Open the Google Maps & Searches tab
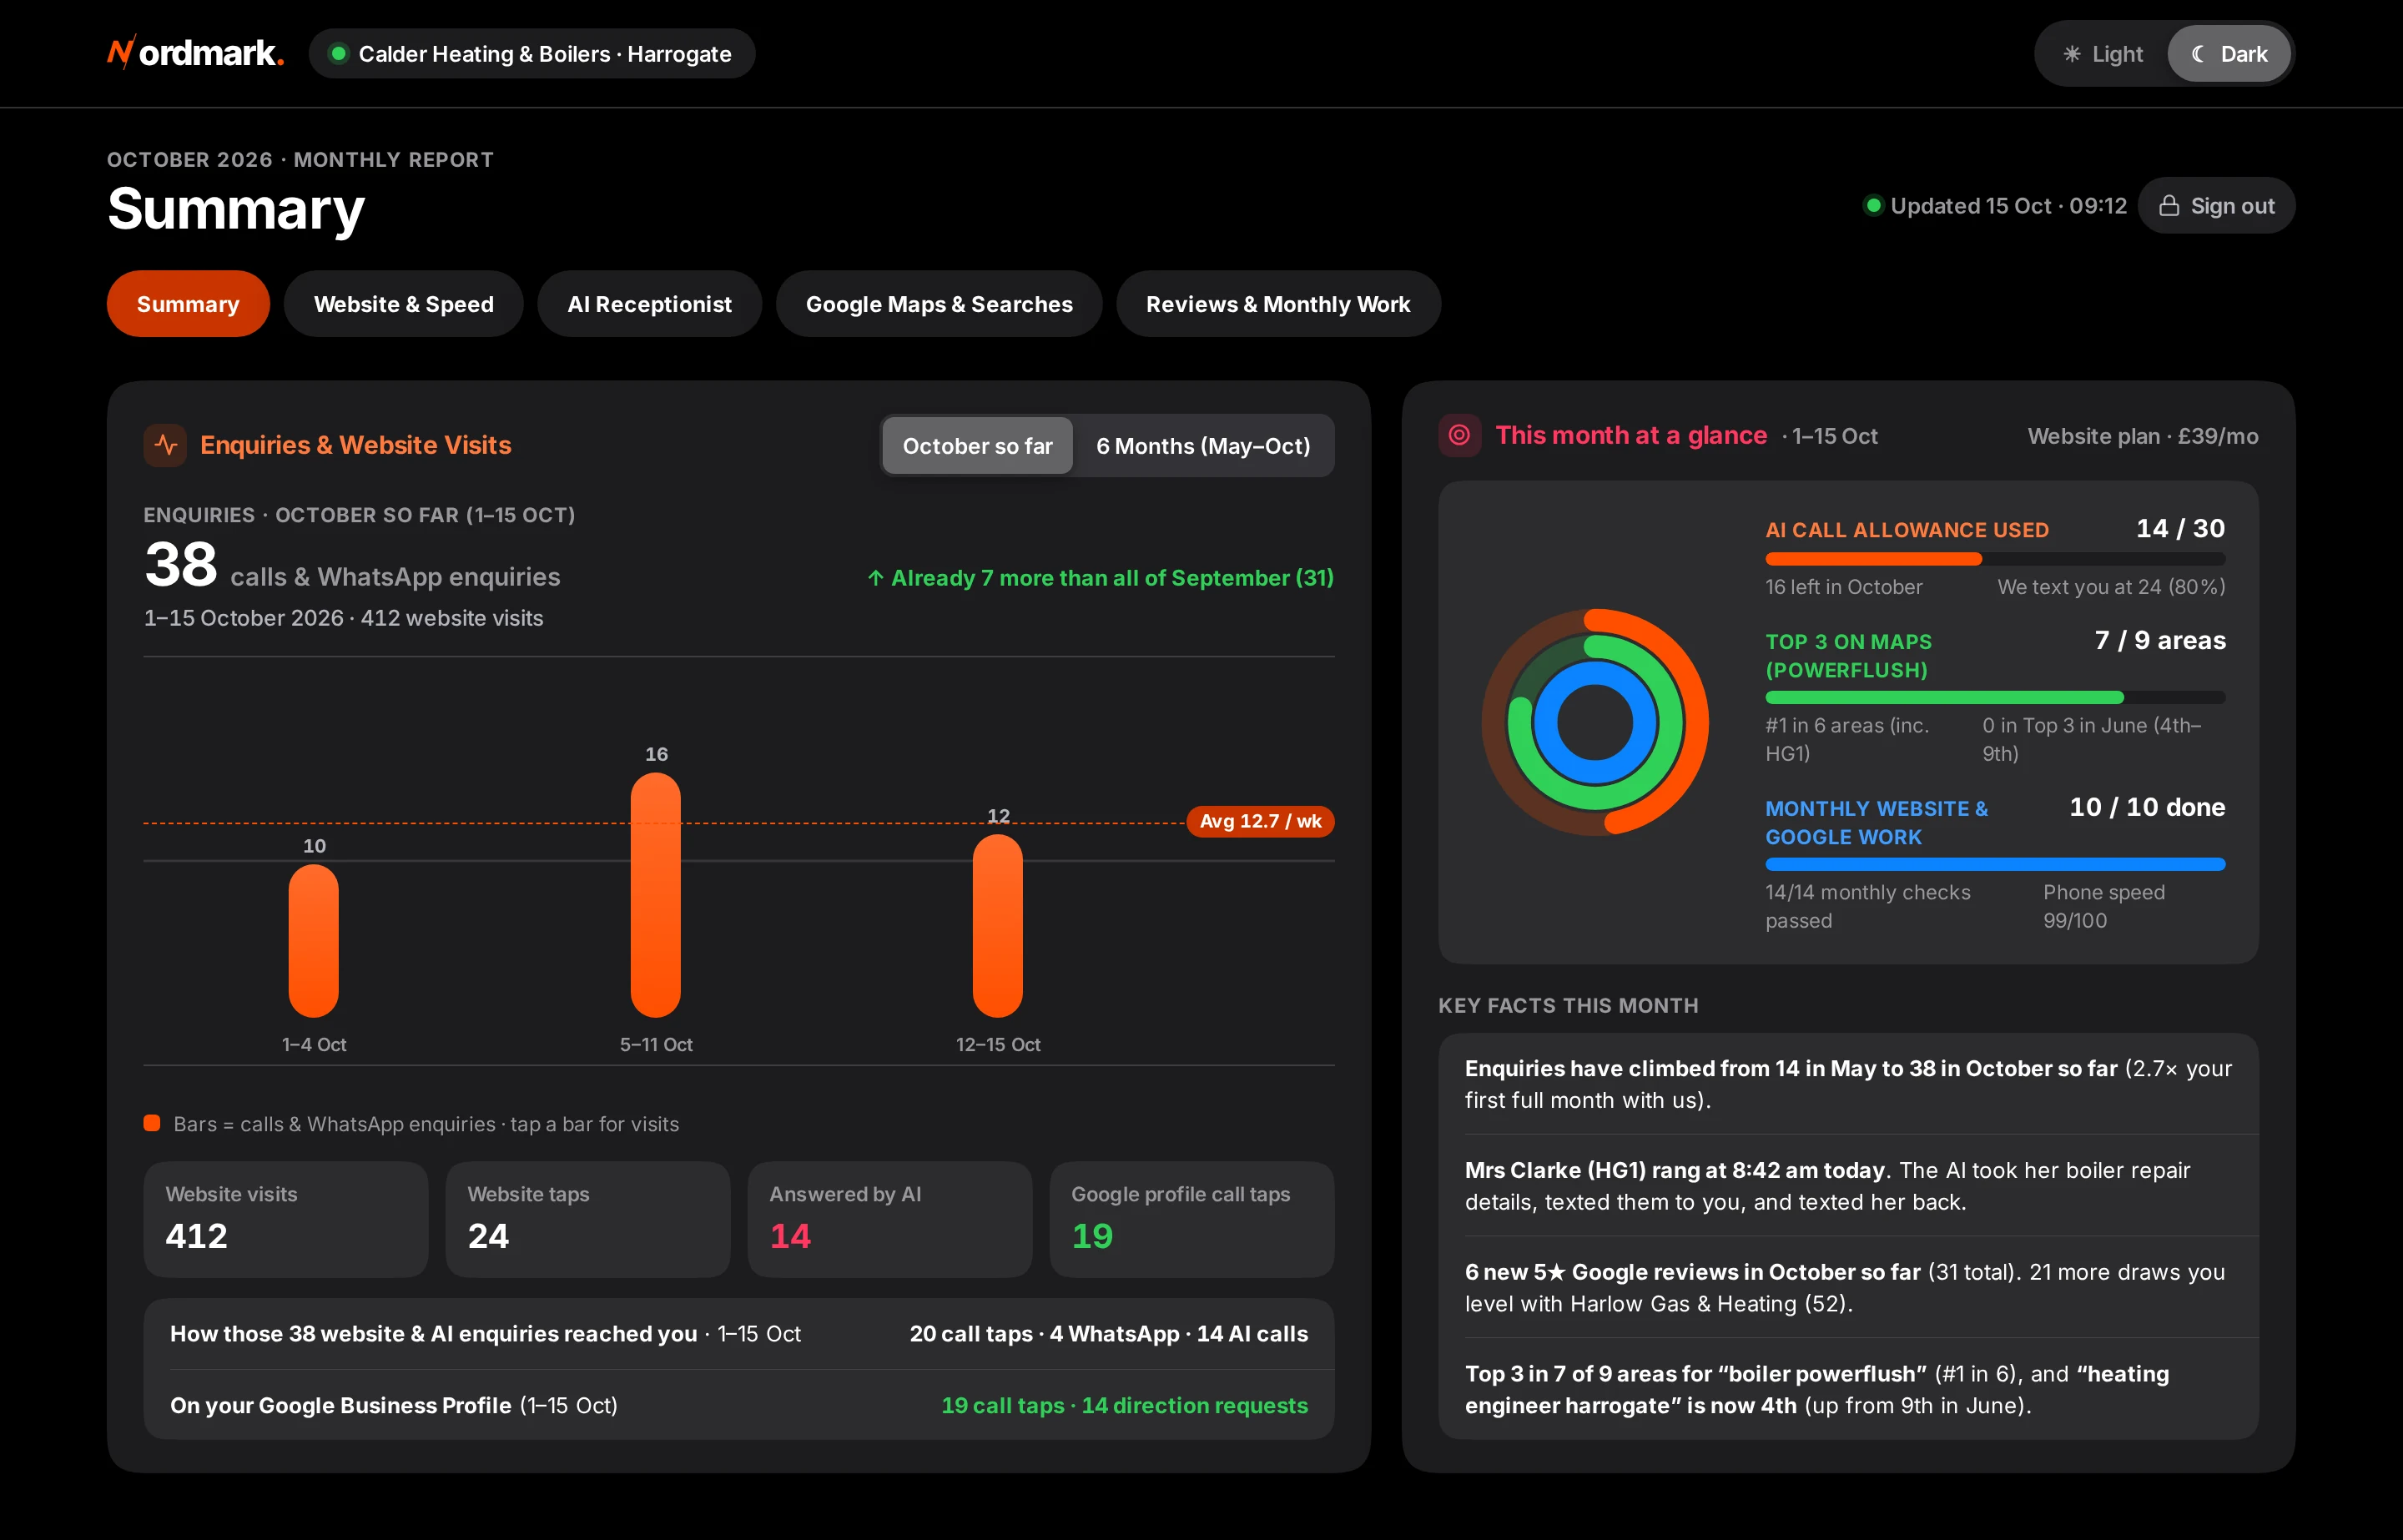This screenshot has width=2403, height=1540. coord(939,304)
